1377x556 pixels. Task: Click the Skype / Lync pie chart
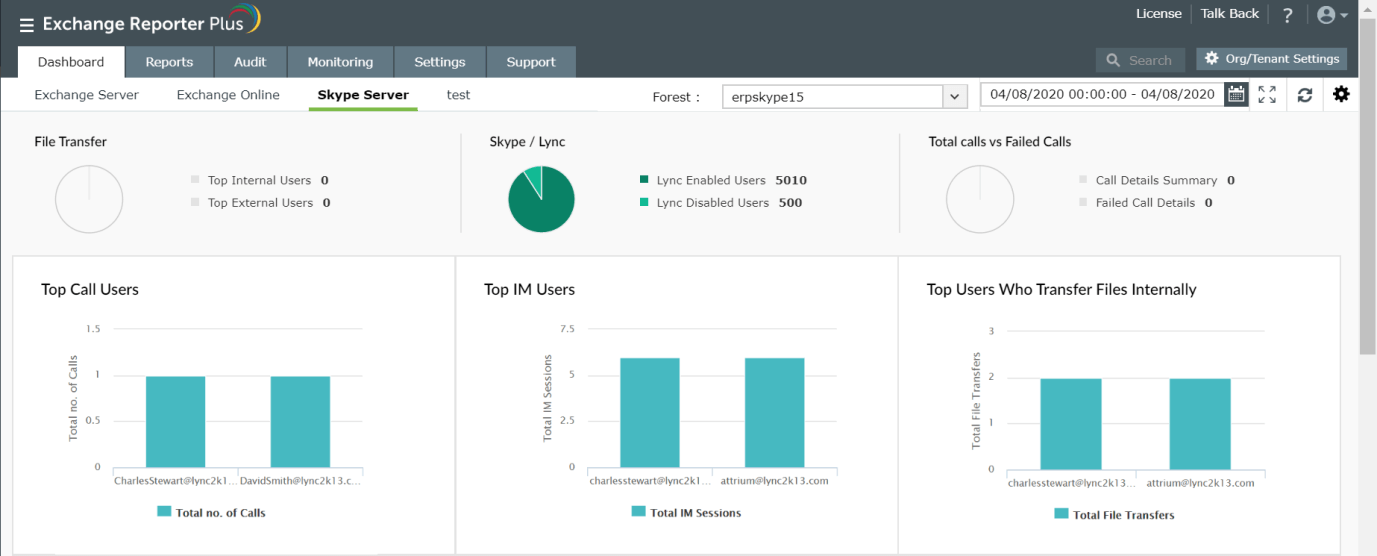coord(541,199)
